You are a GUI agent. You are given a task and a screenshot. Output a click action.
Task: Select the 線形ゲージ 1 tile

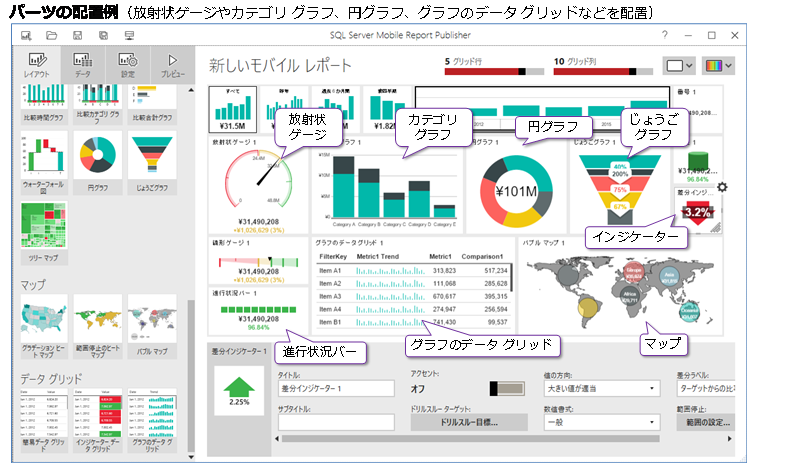tap(259, 260)
